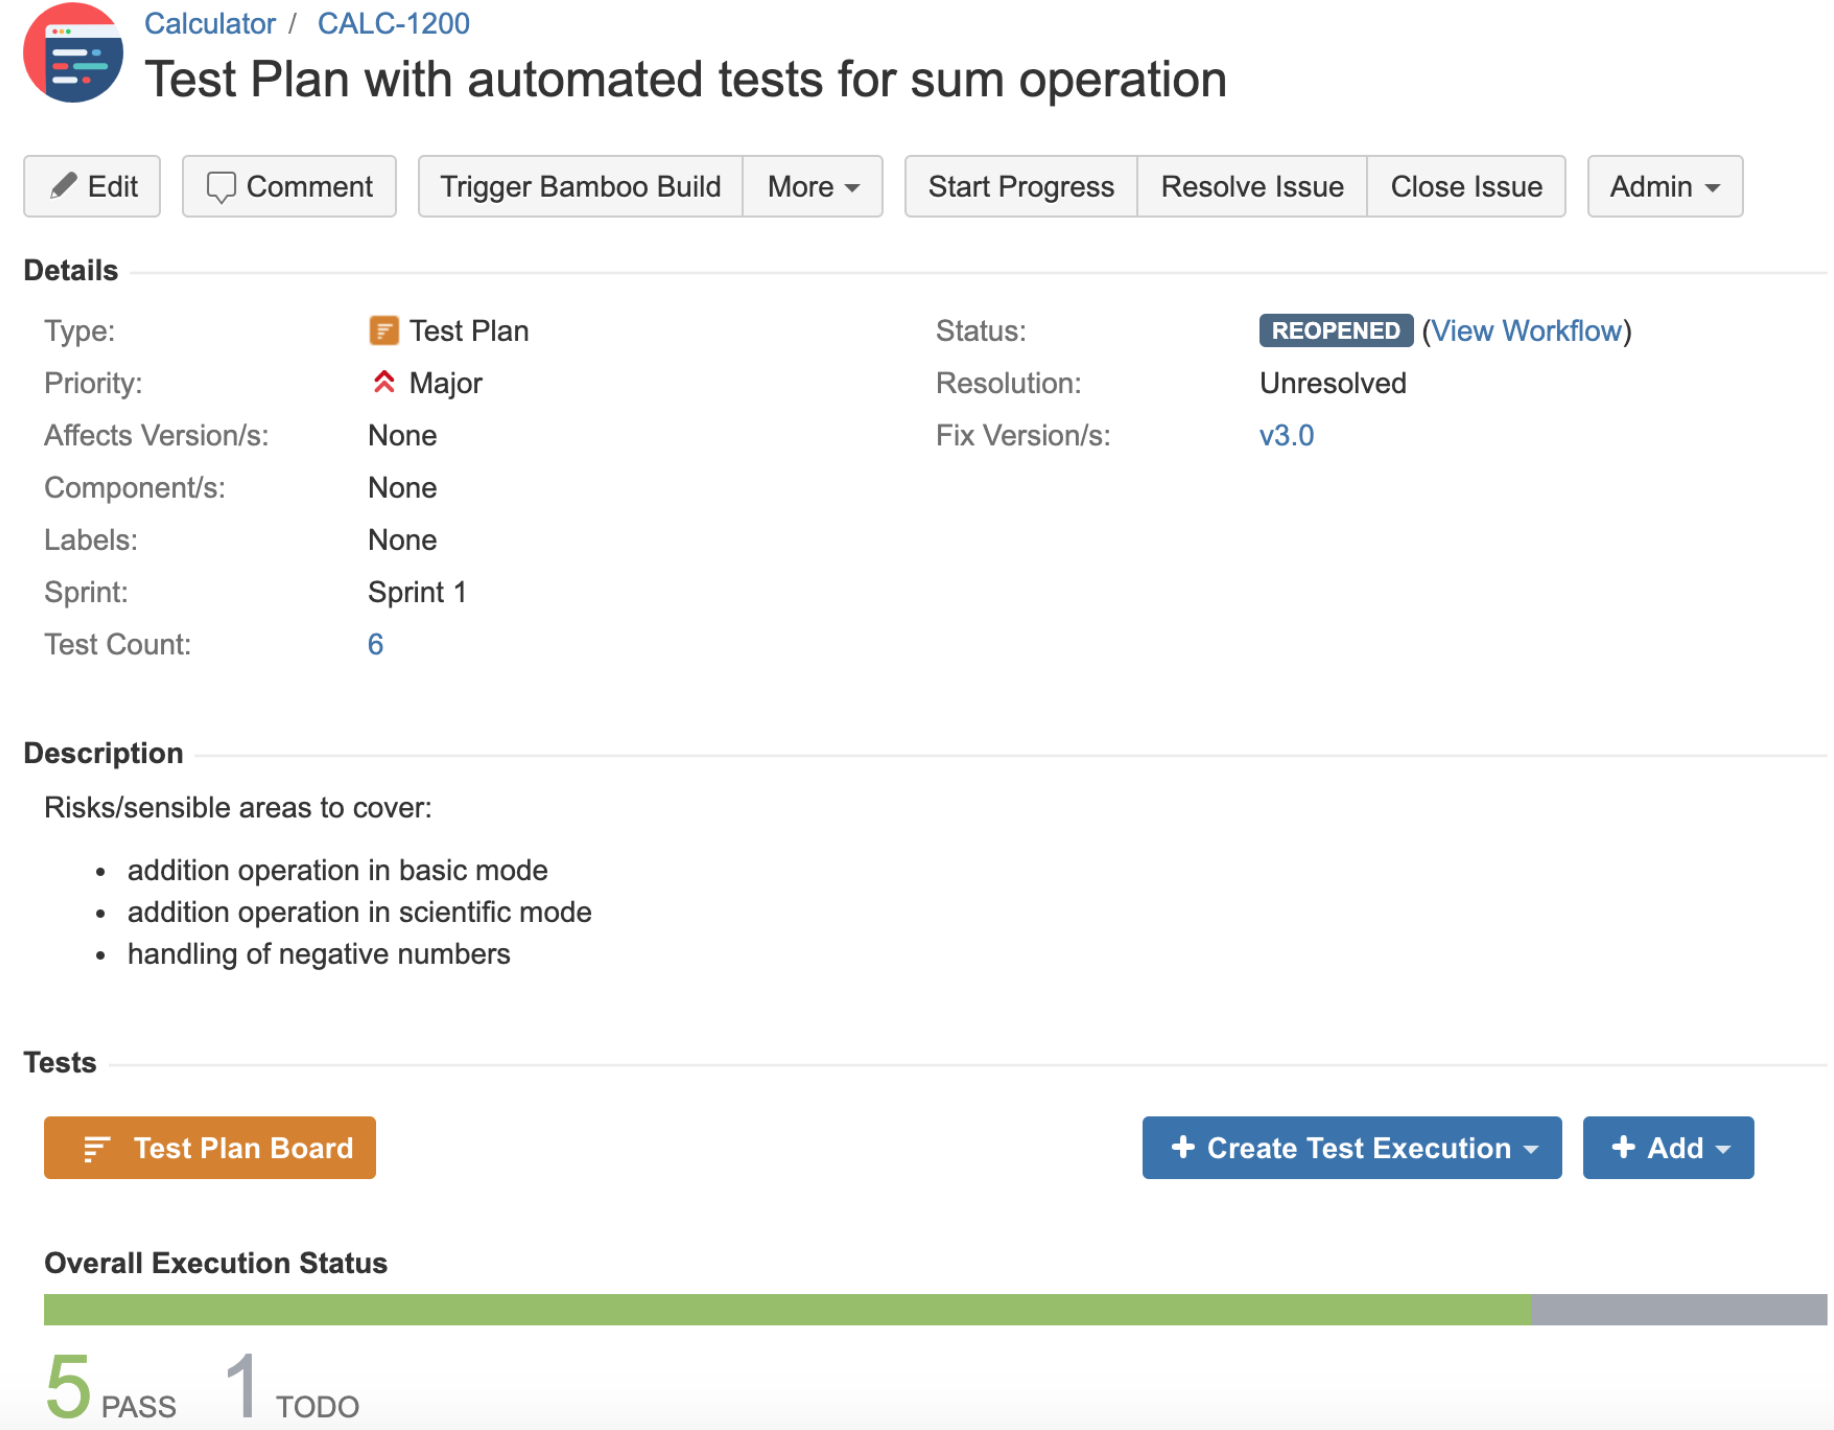Open the Add dropdown arrow

[x=1723, y=1149]
